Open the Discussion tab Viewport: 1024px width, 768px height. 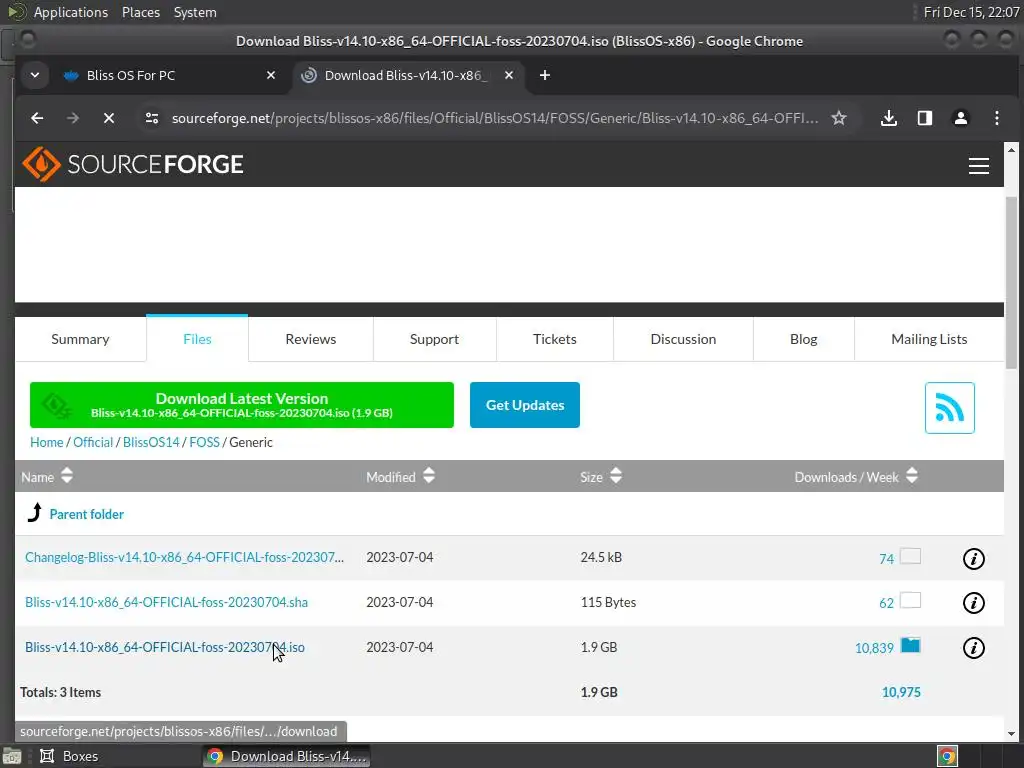683,339
